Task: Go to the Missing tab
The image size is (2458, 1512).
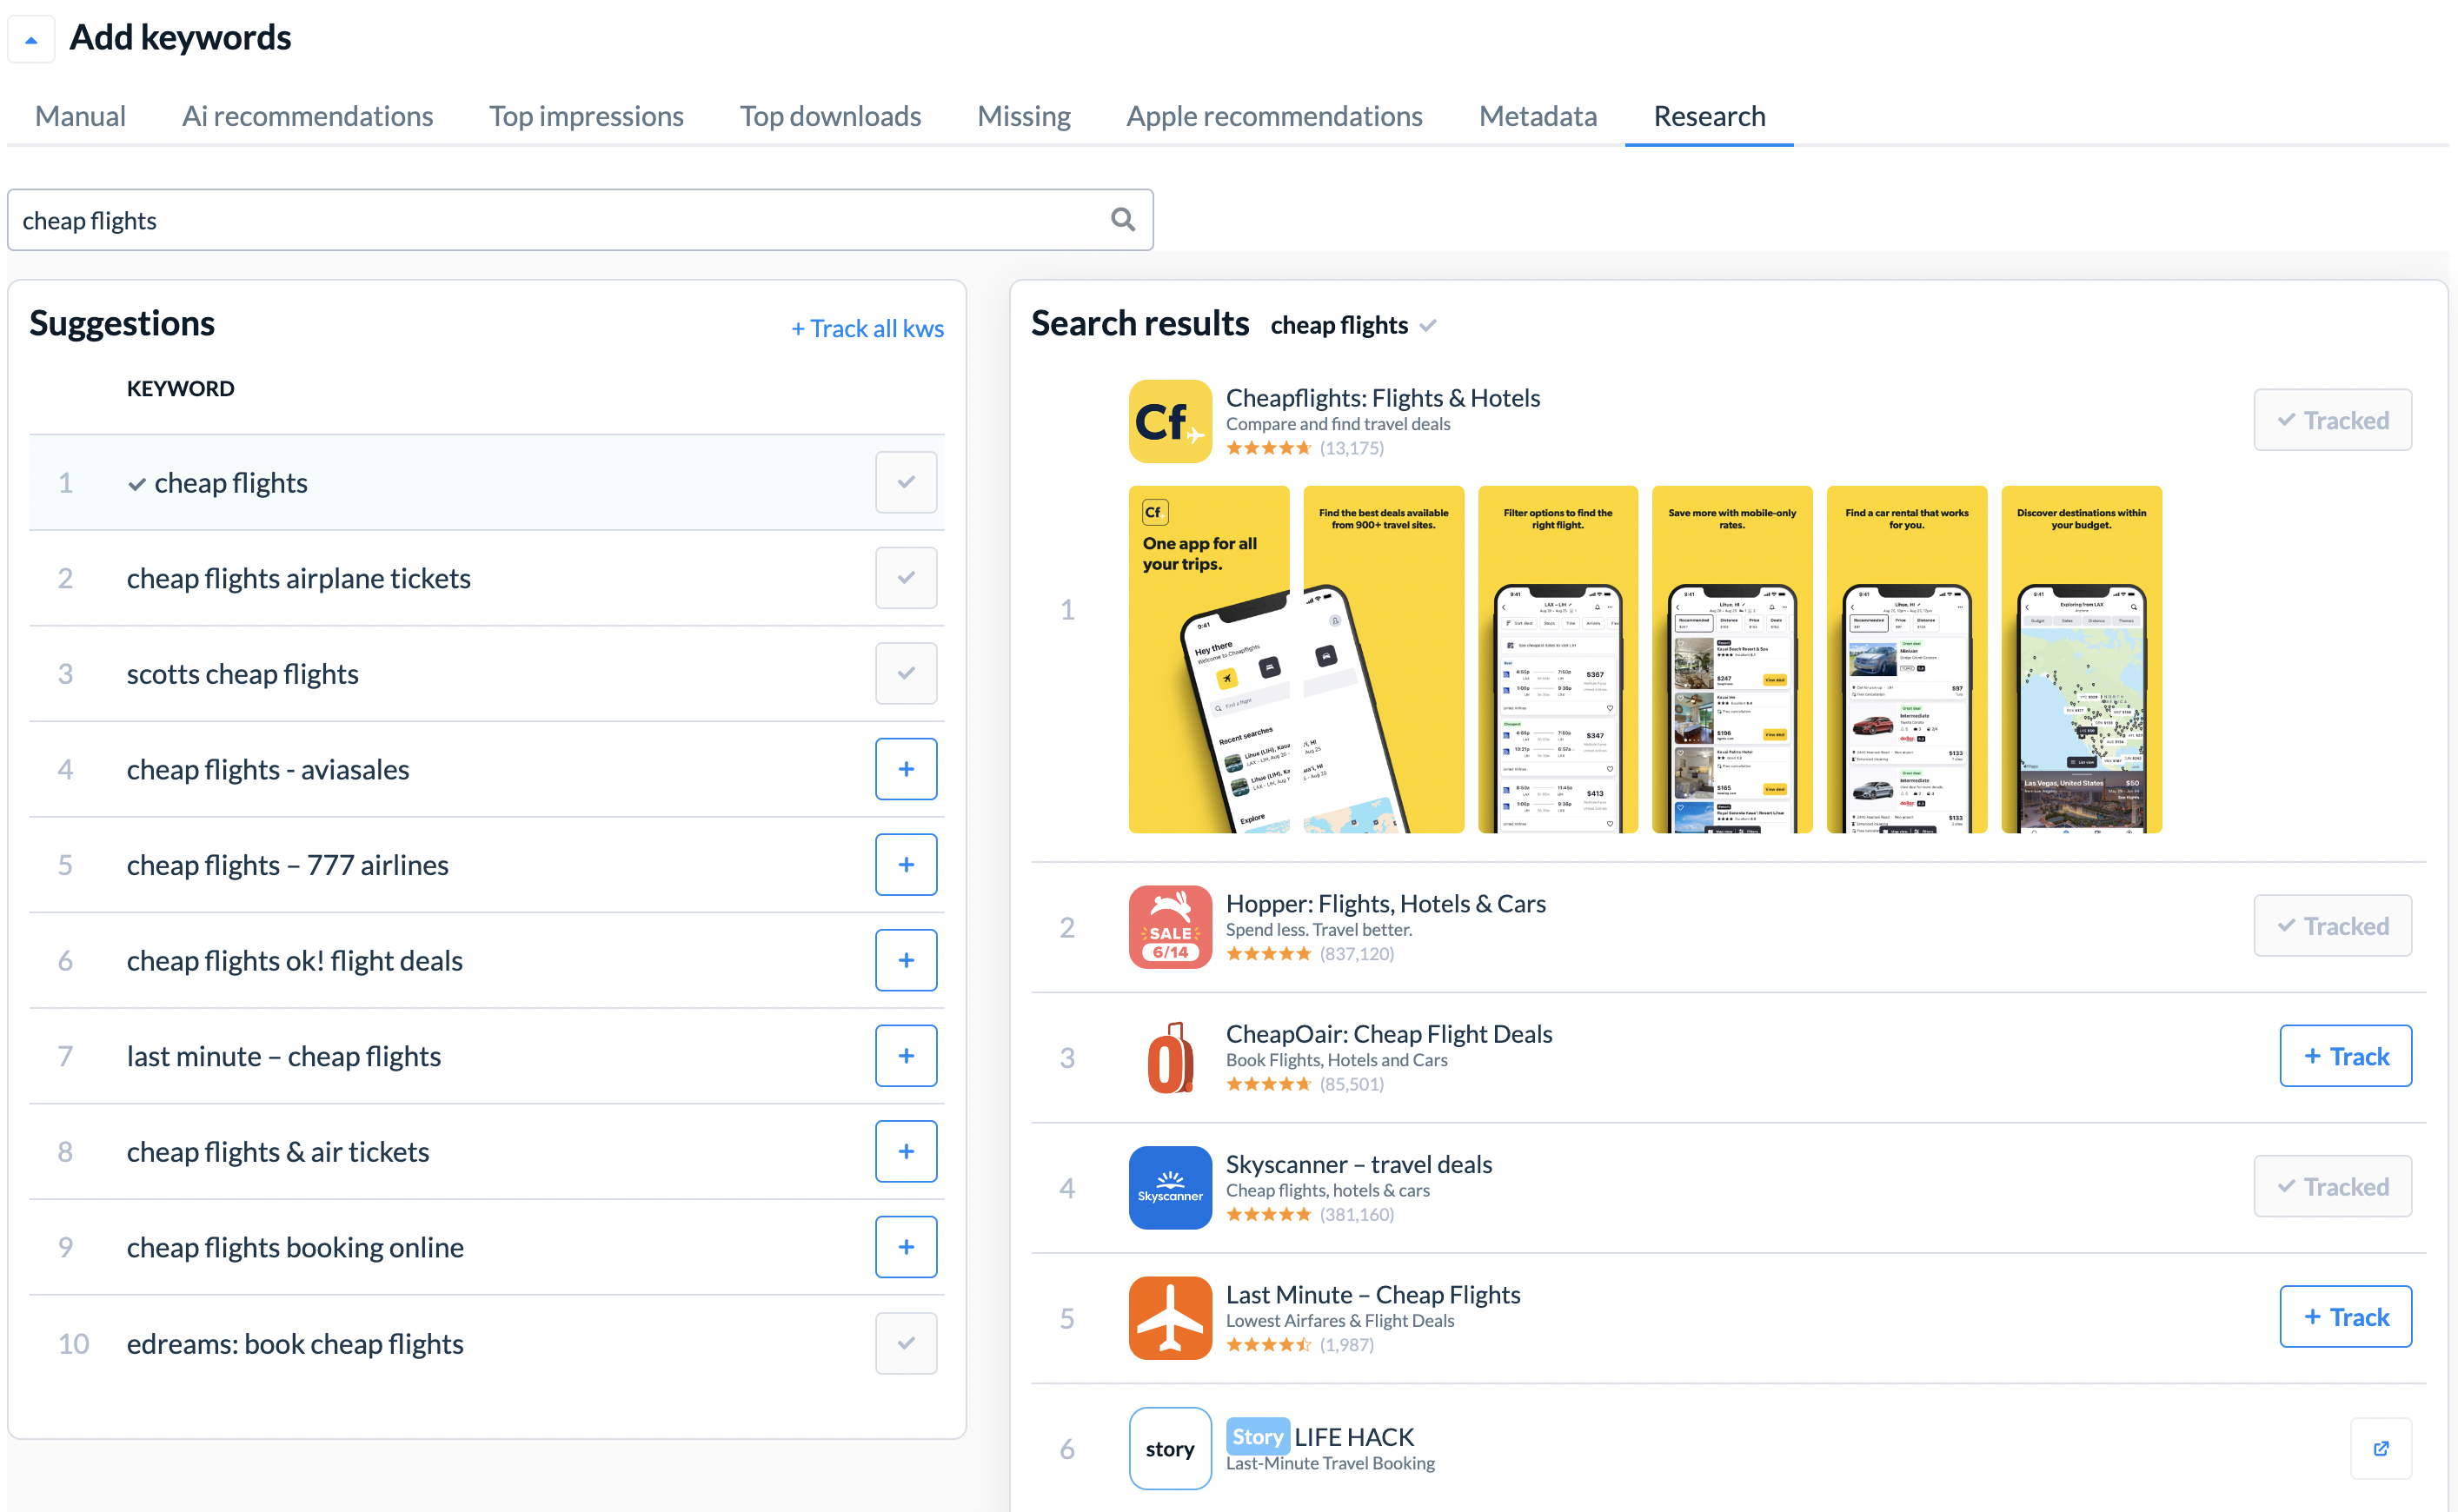Action: click(1023, 116)
